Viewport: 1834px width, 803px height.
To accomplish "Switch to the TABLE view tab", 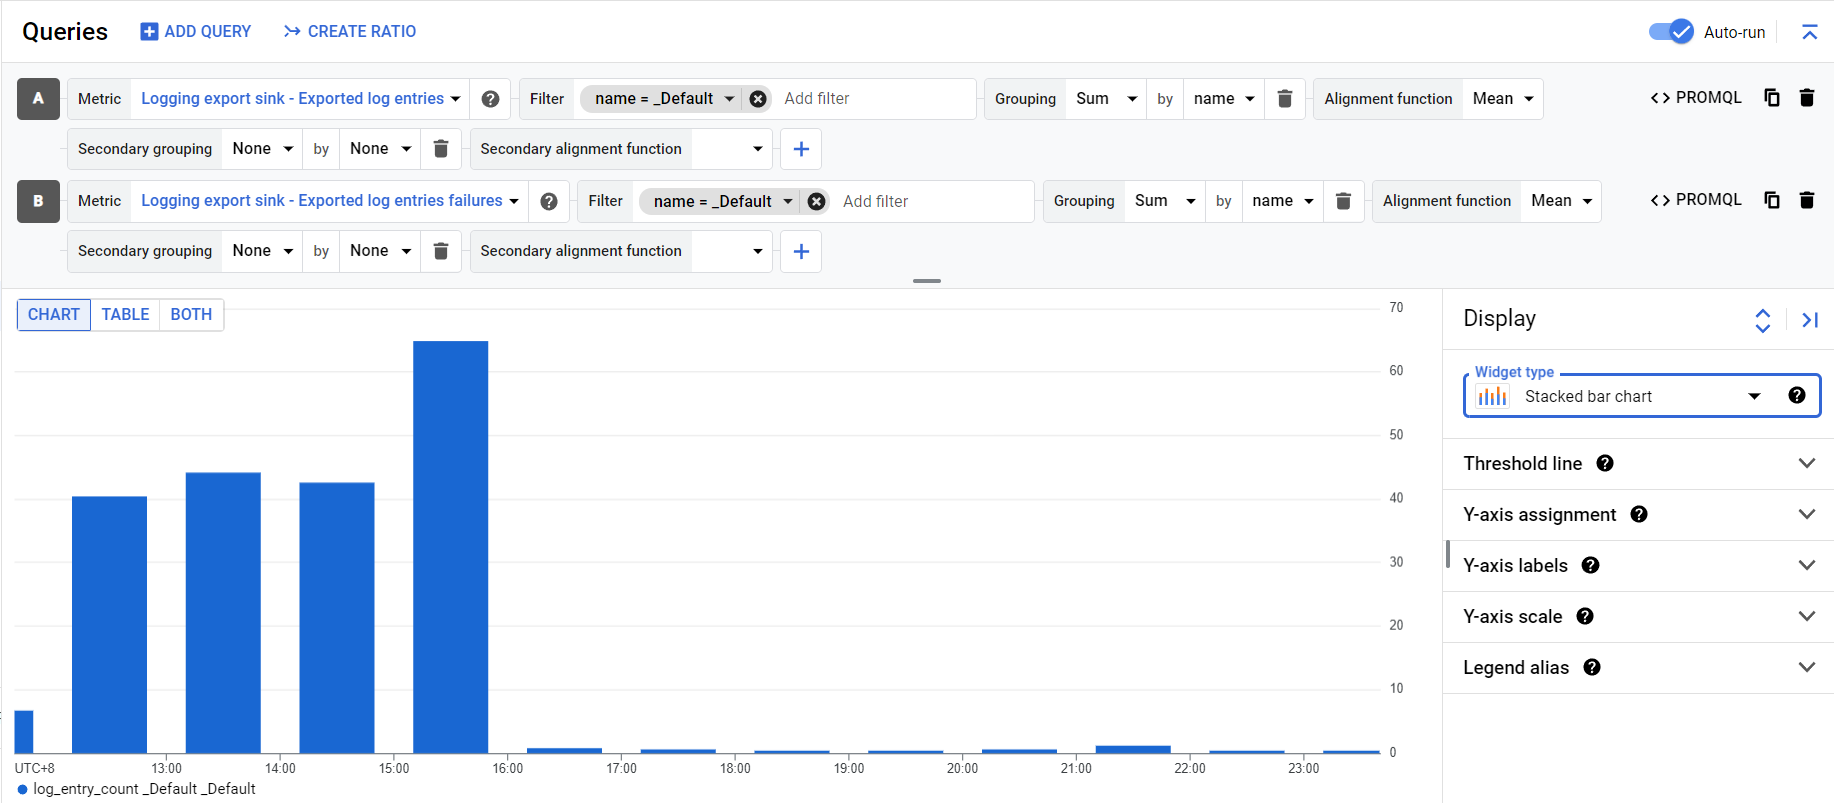I will coord(125,315).
